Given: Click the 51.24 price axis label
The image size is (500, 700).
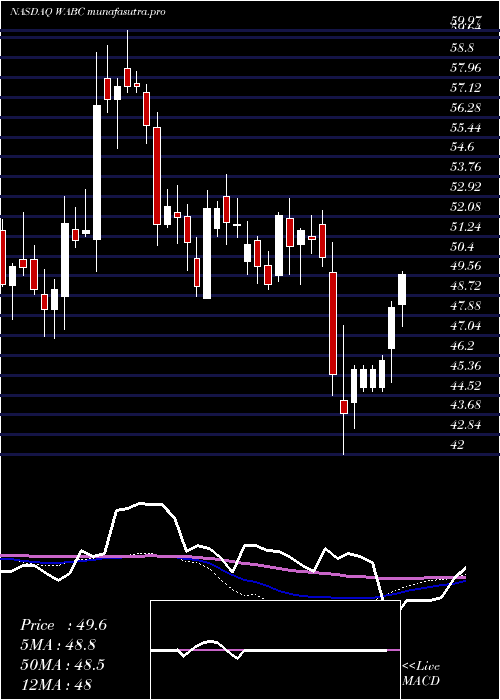Looking at the screenshot, I should pyautogui.click(x=466, y=227).
